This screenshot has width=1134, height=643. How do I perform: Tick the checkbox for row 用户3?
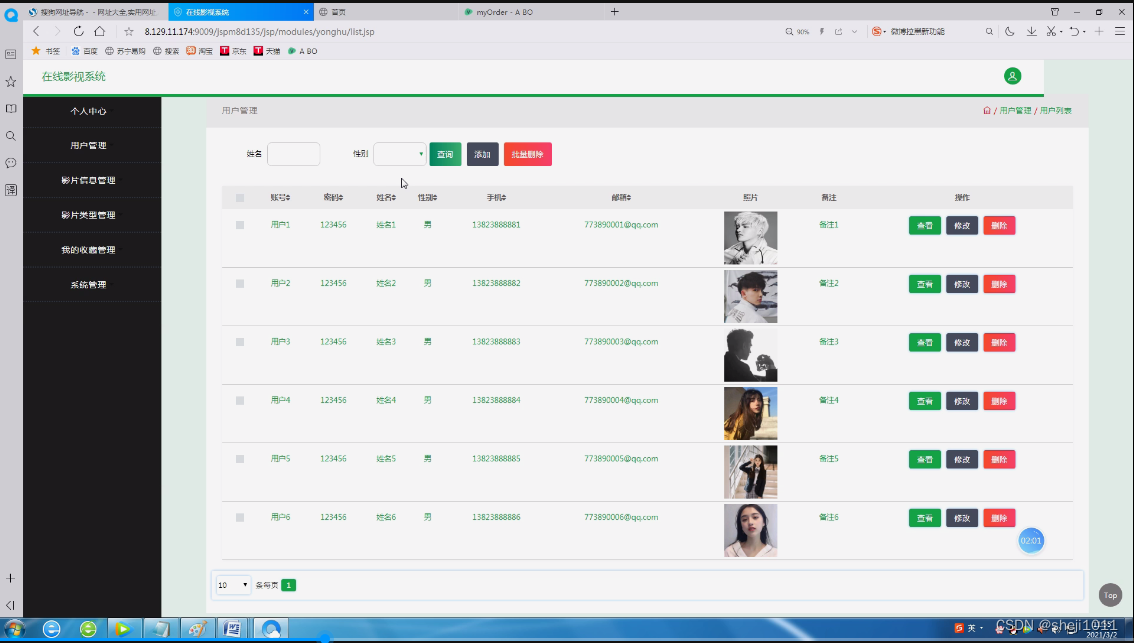coord(240,342)
